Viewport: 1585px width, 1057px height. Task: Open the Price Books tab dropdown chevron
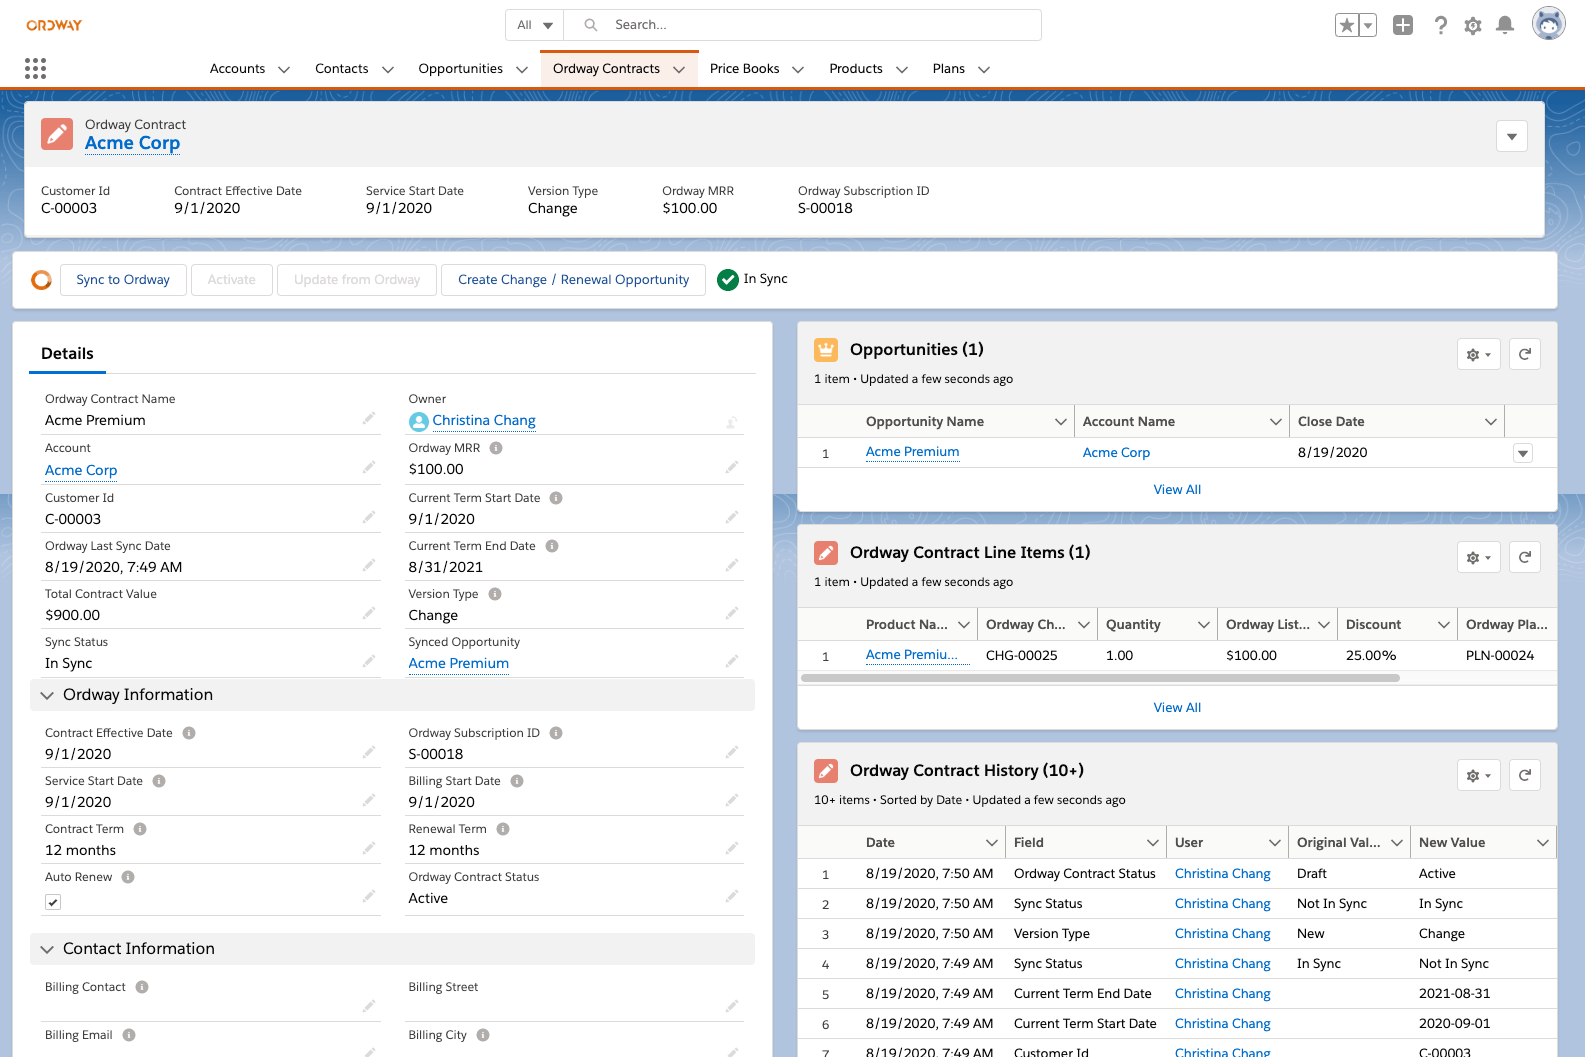pos(798,69)
